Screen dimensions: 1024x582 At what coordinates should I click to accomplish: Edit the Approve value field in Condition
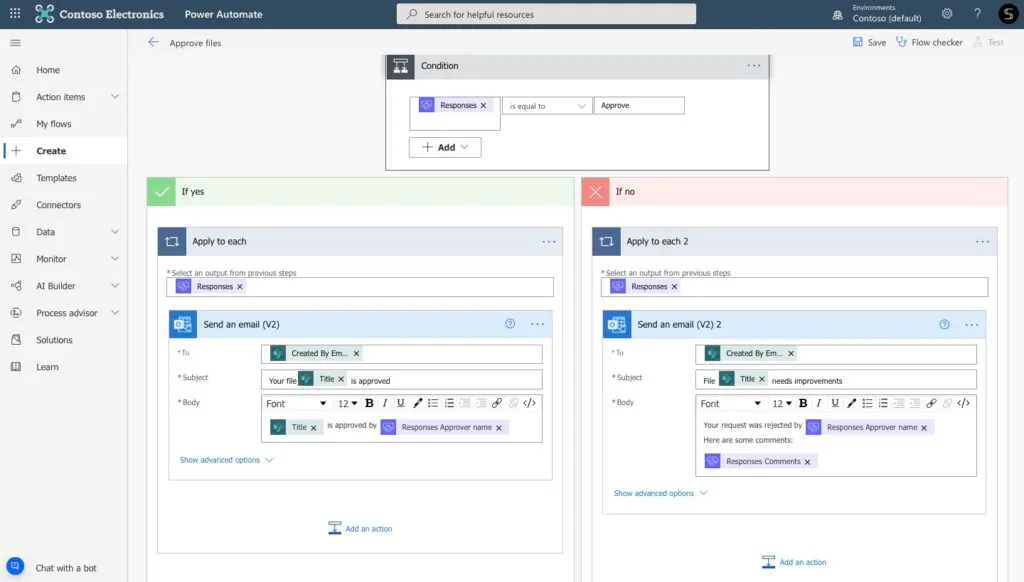click(639, 106)
